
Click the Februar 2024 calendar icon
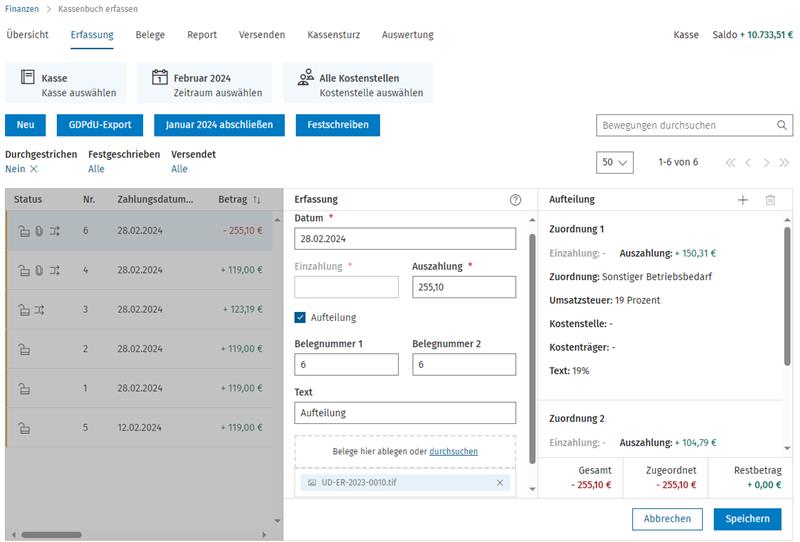pyautogui.click(x=160, y=77)
